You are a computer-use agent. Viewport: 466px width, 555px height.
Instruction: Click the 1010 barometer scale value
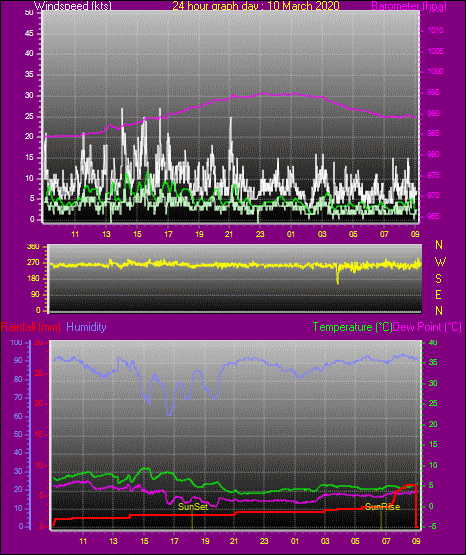click(435, 30)
